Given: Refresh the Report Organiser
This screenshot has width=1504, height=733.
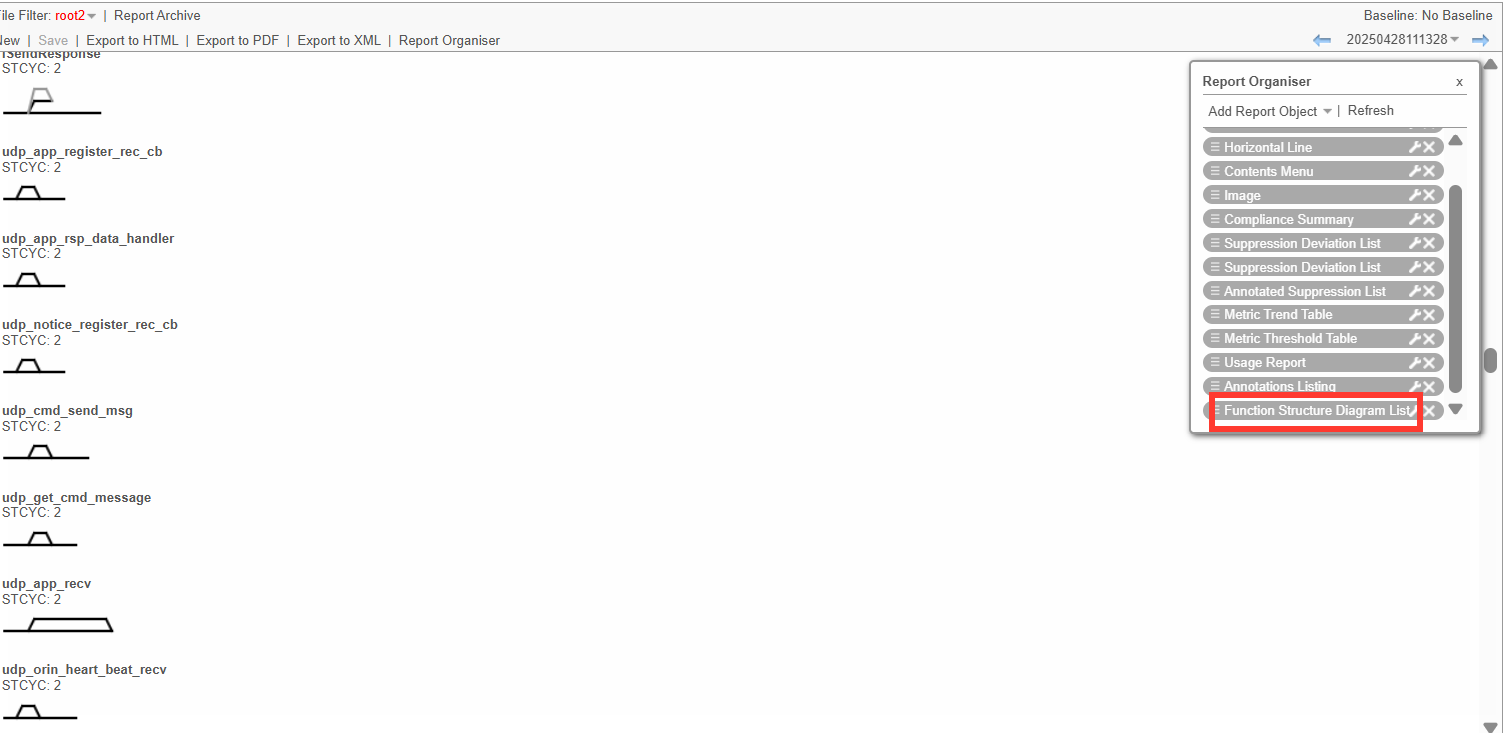Looking at the screenshot, I should click(1370, 111).
